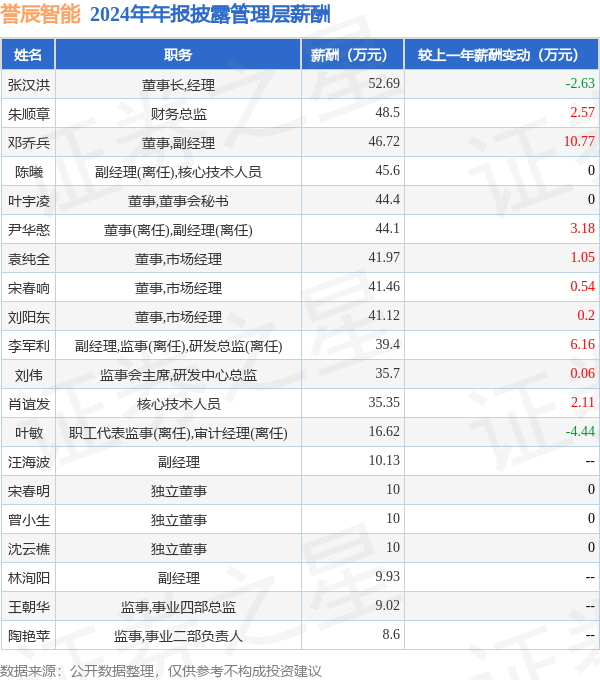The height and width of the screenshot is (680, 600).
Task: Click the salary value 8.6
Action: tap(391, 634)
